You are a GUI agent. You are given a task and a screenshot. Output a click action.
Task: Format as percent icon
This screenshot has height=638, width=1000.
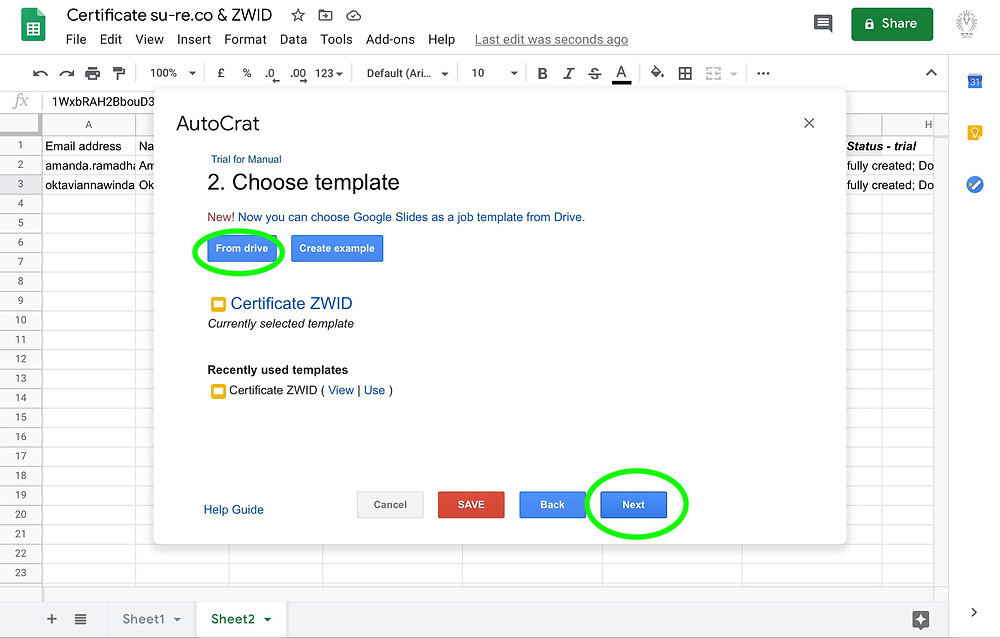point(247,73)
